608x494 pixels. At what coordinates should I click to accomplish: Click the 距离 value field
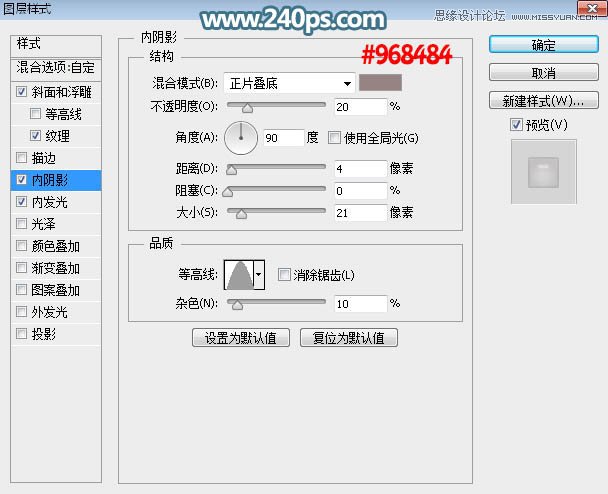(x=361, y=169)
